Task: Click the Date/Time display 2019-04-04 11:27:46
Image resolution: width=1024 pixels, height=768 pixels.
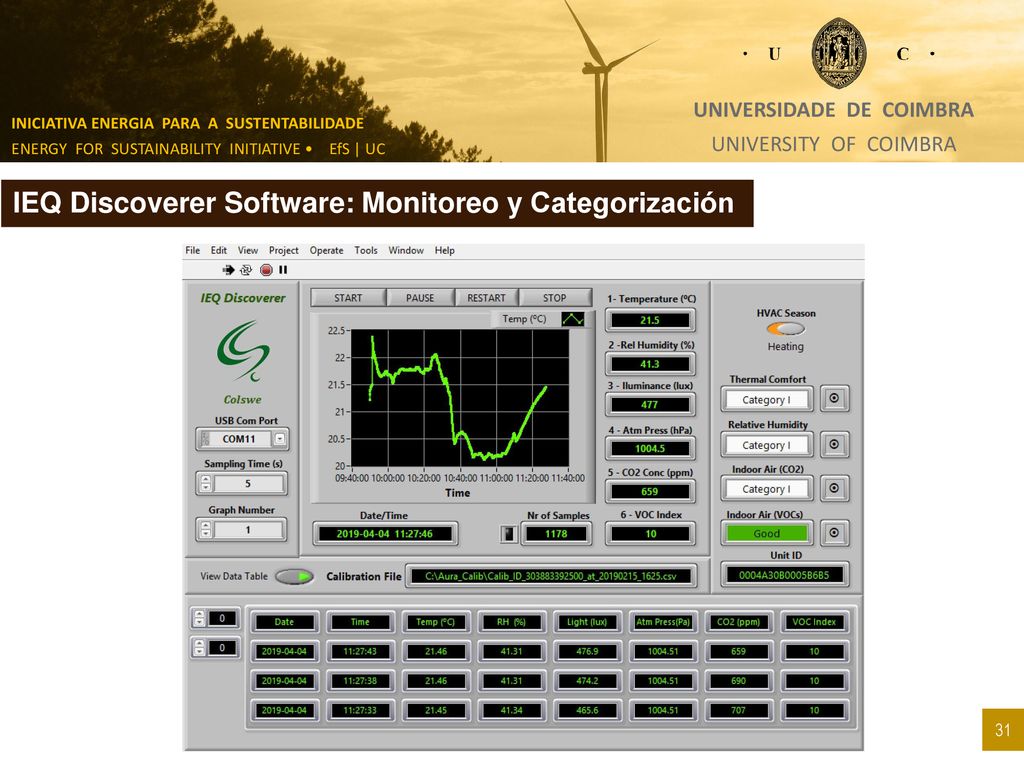Action: 385,534
